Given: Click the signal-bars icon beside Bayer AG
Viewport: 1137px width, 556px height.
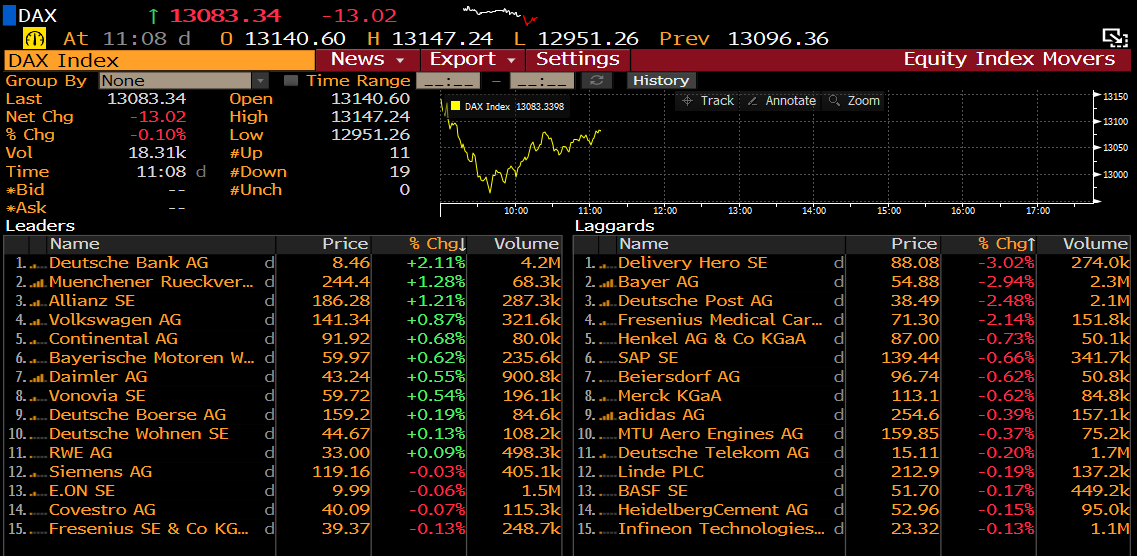Looking at the screenshot, I should click(x=607, y=283).
